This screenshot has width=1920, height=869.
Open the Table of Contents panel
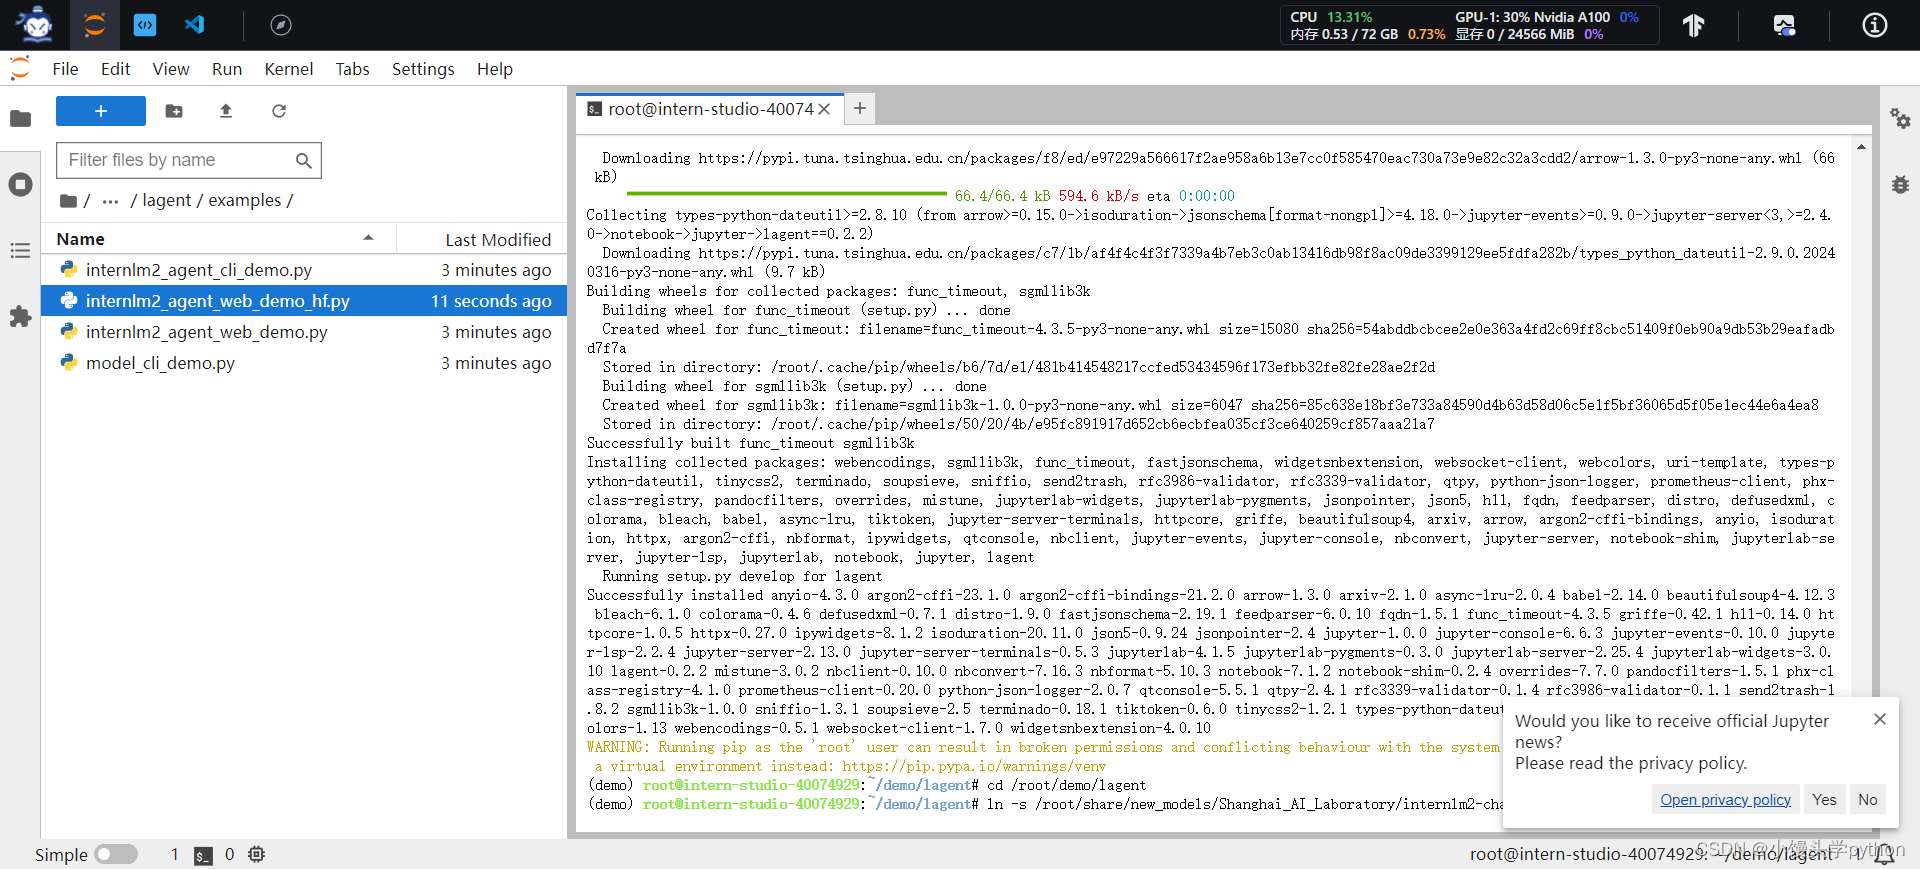(x=20, y=251)
